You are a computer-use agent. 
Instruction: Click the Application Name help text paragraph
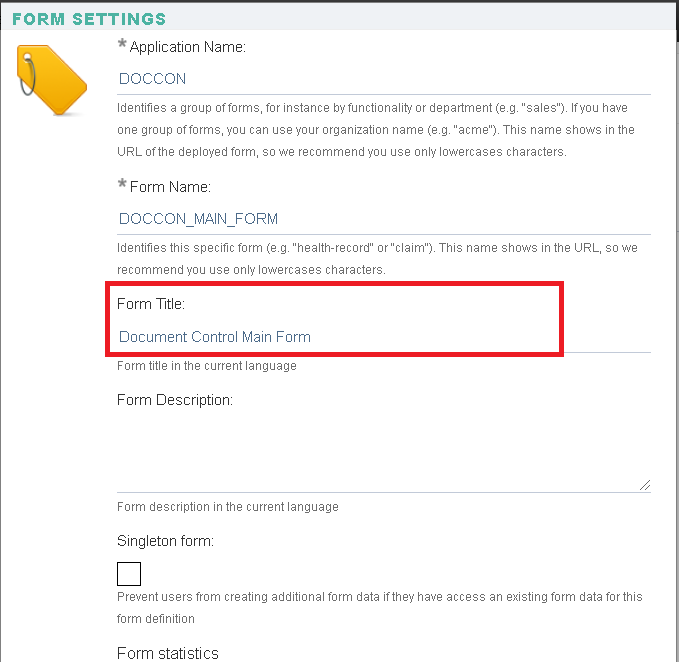tap(377, 130)
